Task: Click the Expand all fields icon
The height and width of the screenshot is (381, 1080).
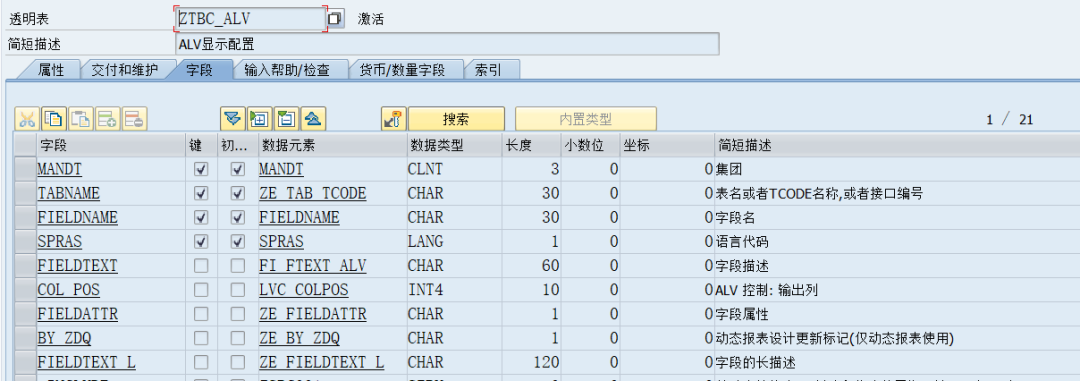Action: [x=233, y=119]
